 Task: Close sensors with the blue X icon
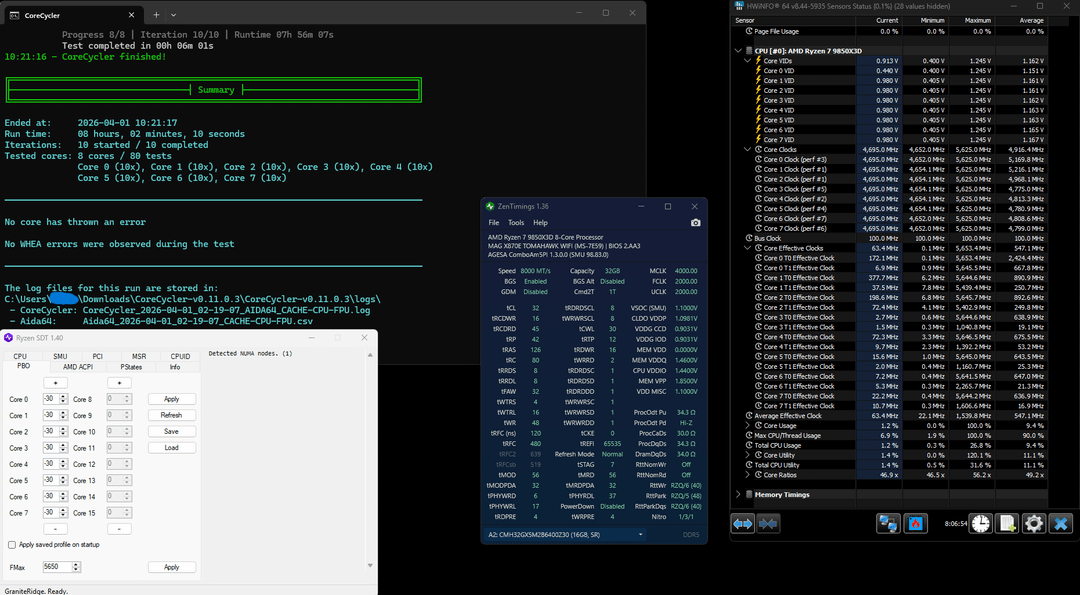click(x=1061, y=523)
